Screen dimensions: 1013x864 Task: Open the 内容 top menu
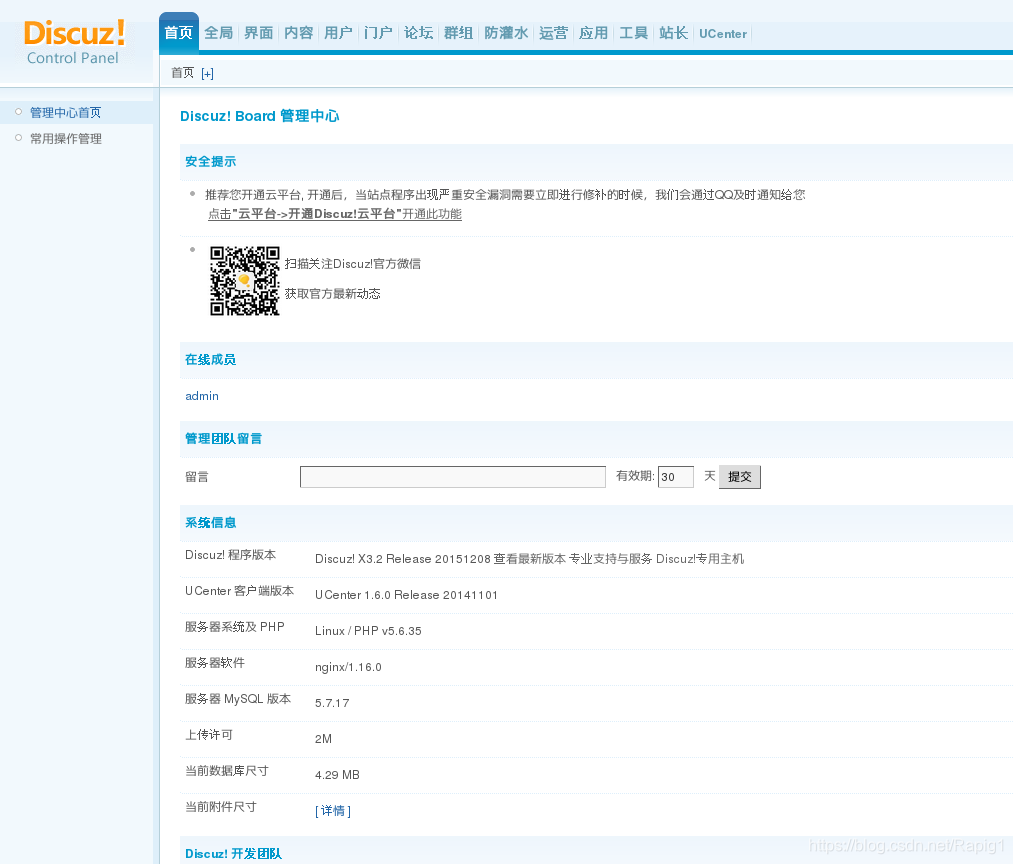pyautogui.click(x=298, y=33)
